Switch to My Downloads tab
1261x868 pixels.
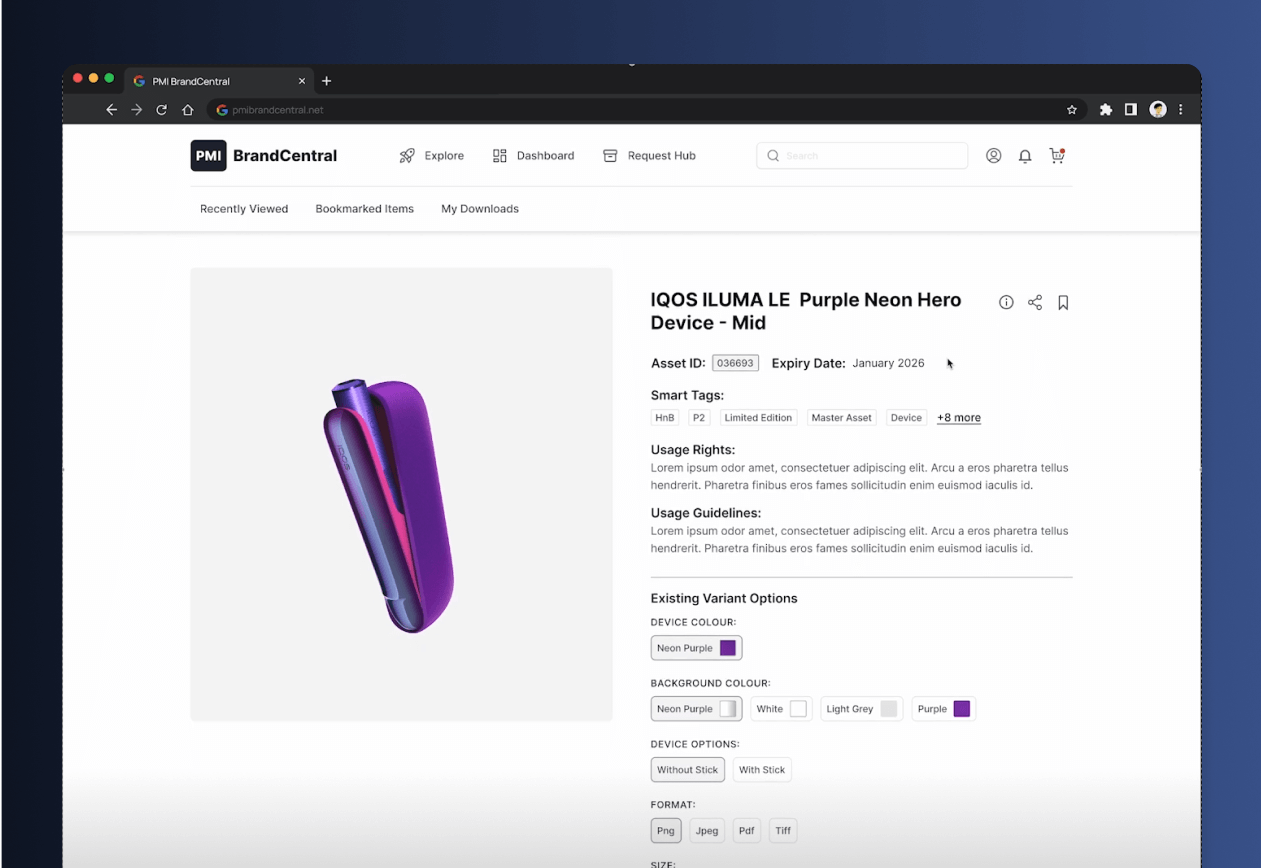[x=480, y=209]
